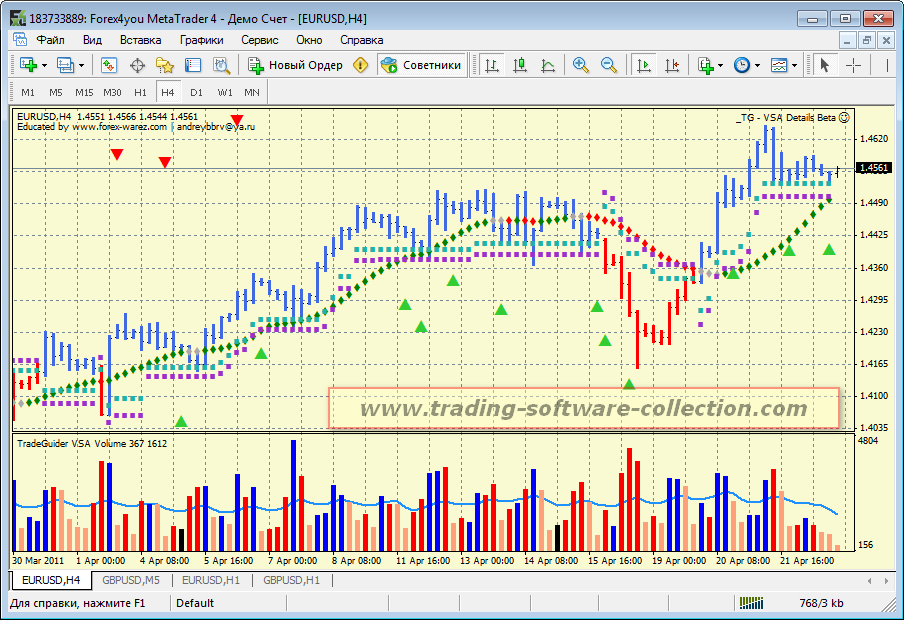Screen dimensions: 904x620
Task: Expand the new chart dropdown arrow
Action: click(x=44, y=65)
